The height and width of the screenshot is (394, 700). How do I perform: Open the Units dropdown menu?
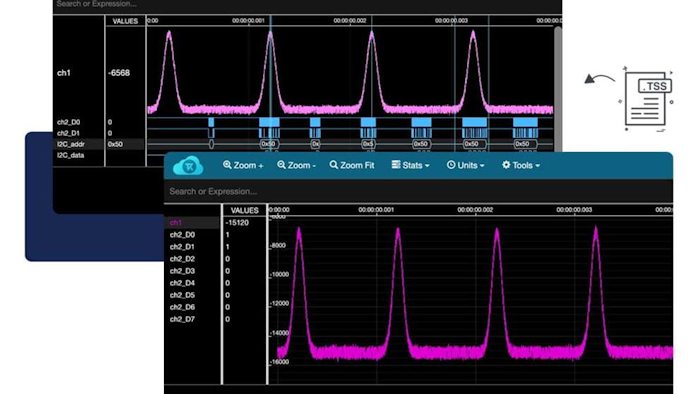[465, 165]
